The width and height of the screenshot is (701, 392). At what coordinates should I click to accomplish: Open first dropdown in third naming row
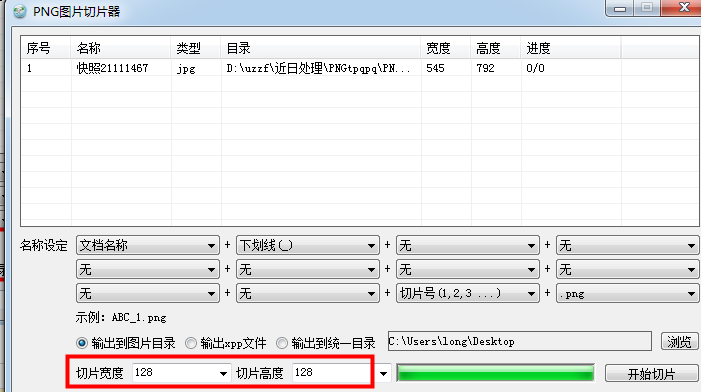tap(148, 294)
